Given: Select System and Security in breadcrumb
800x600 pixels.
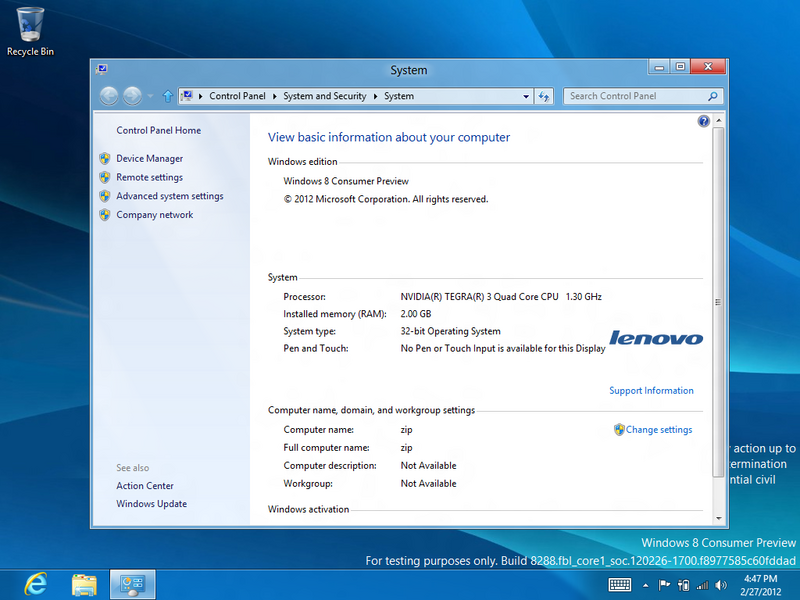Looking at the screenshot, I should pos(324,97).
